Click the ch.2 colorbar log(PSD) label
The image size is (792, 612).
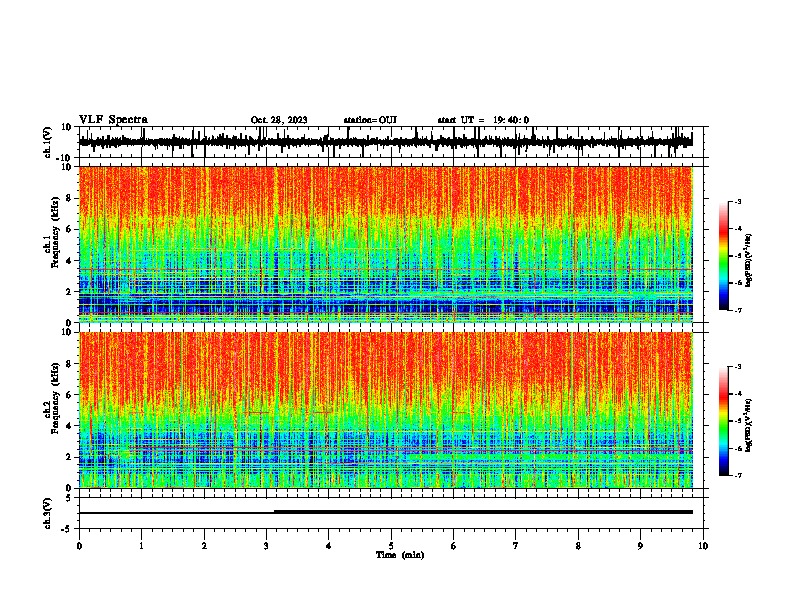[749, 425]
